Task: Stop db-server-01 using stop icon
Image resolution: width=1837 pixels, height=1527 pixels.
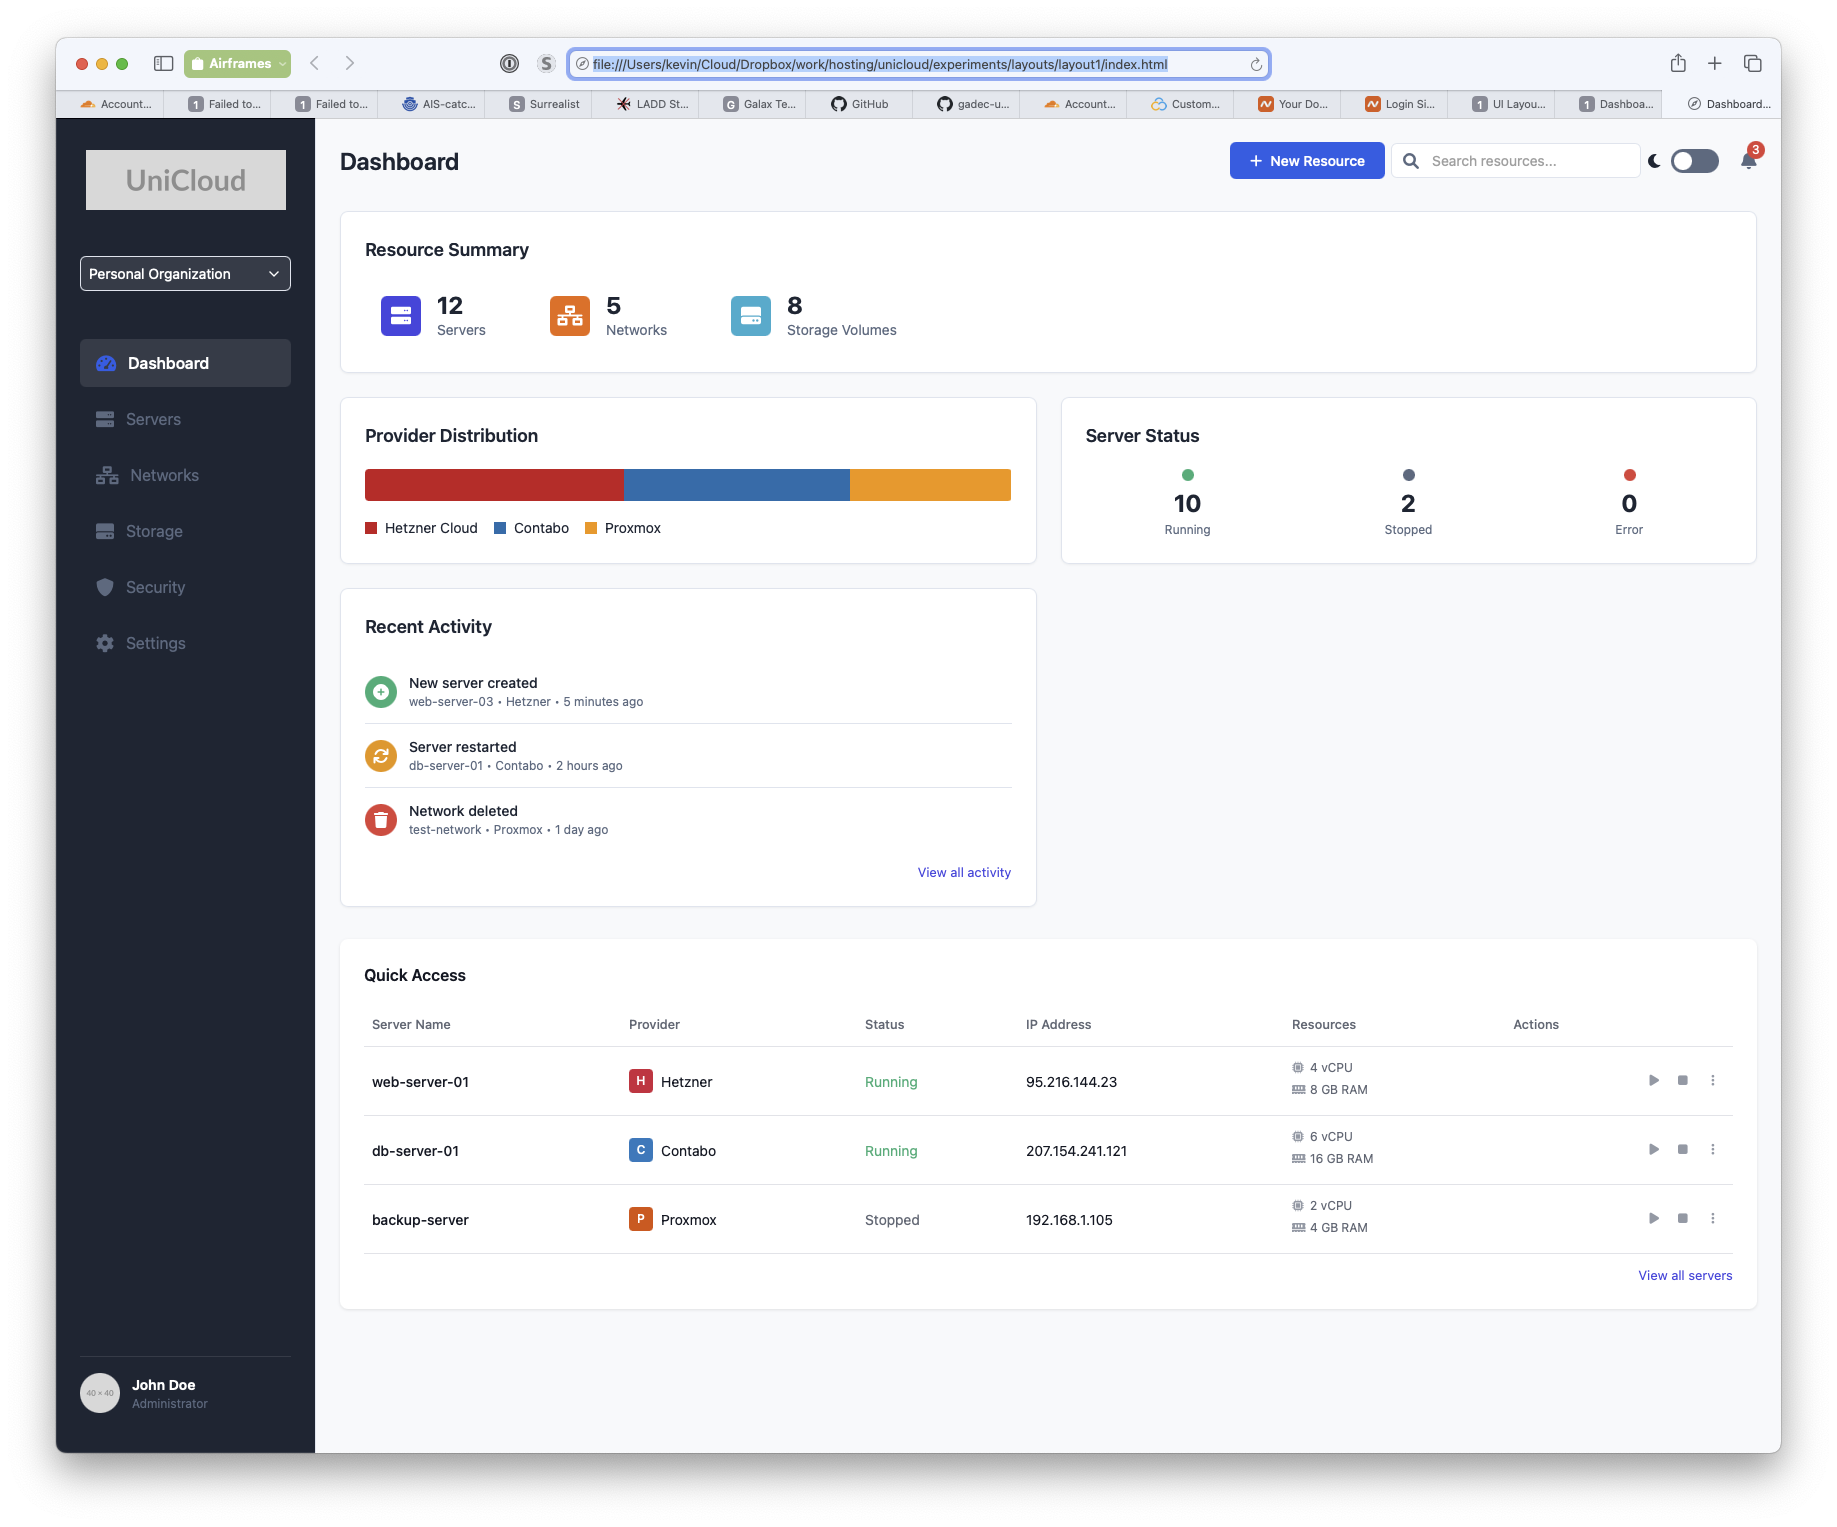Action: [x=1683, y=1149]
